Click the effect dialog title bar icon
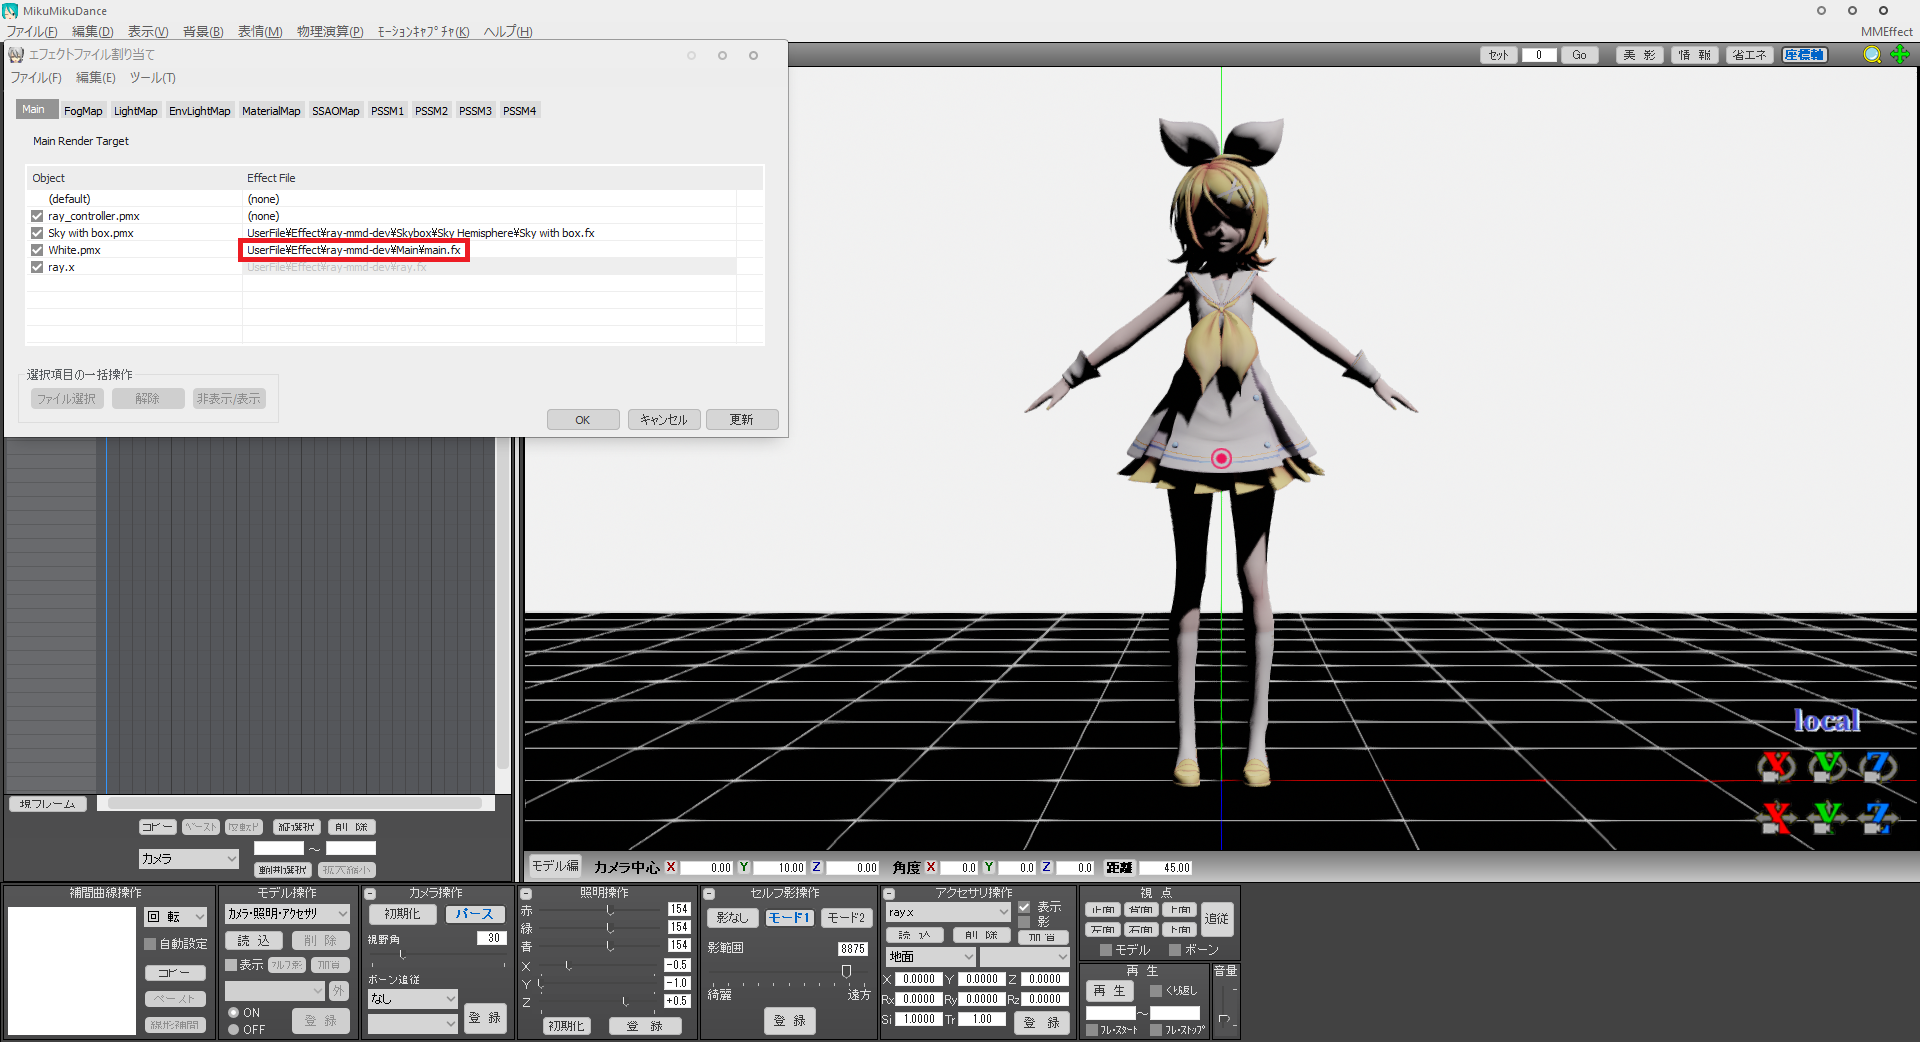 (16, 55)
